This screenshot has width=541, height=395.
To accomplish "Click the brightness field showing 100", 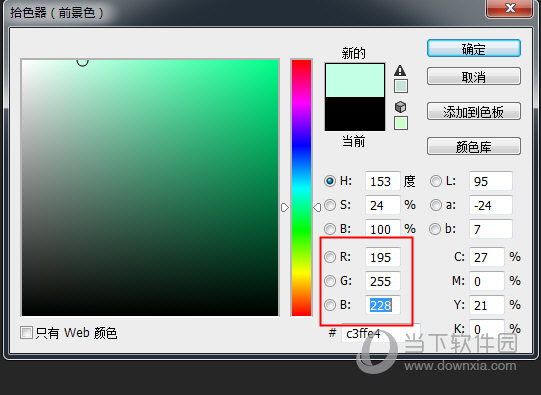I will pos(383,229).
